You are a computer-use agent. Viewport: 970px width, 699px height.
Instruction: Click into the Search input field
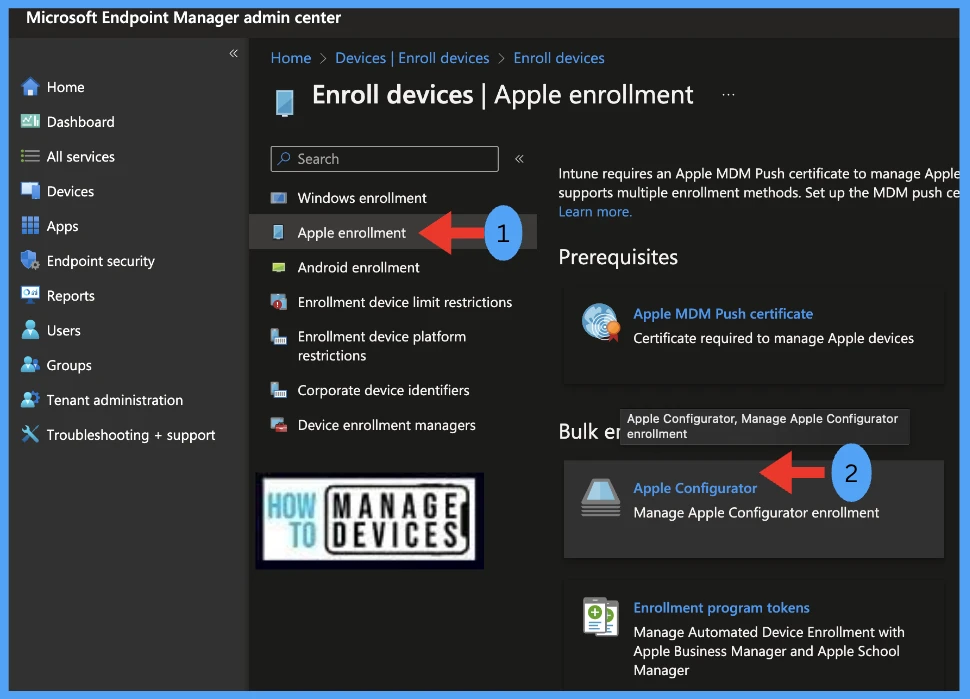[385, 159]
